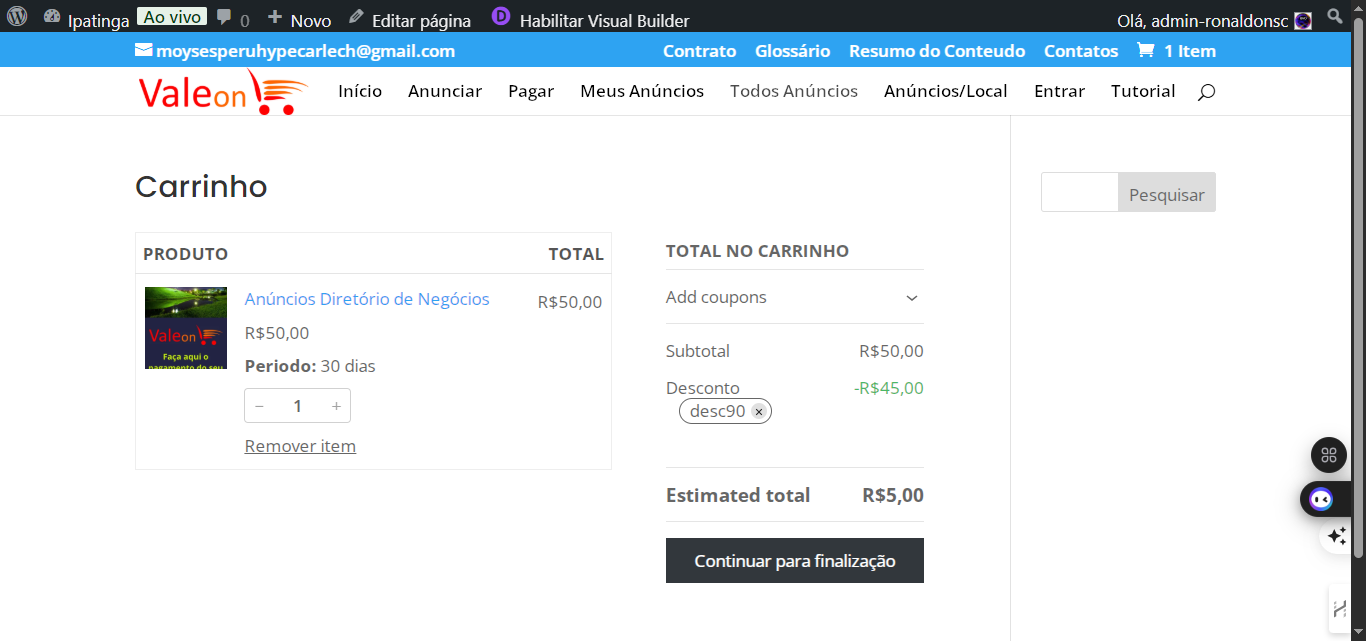Decrease product quantity with minus button
This screenshot has height=641, width=1366.
pos(260,406)
